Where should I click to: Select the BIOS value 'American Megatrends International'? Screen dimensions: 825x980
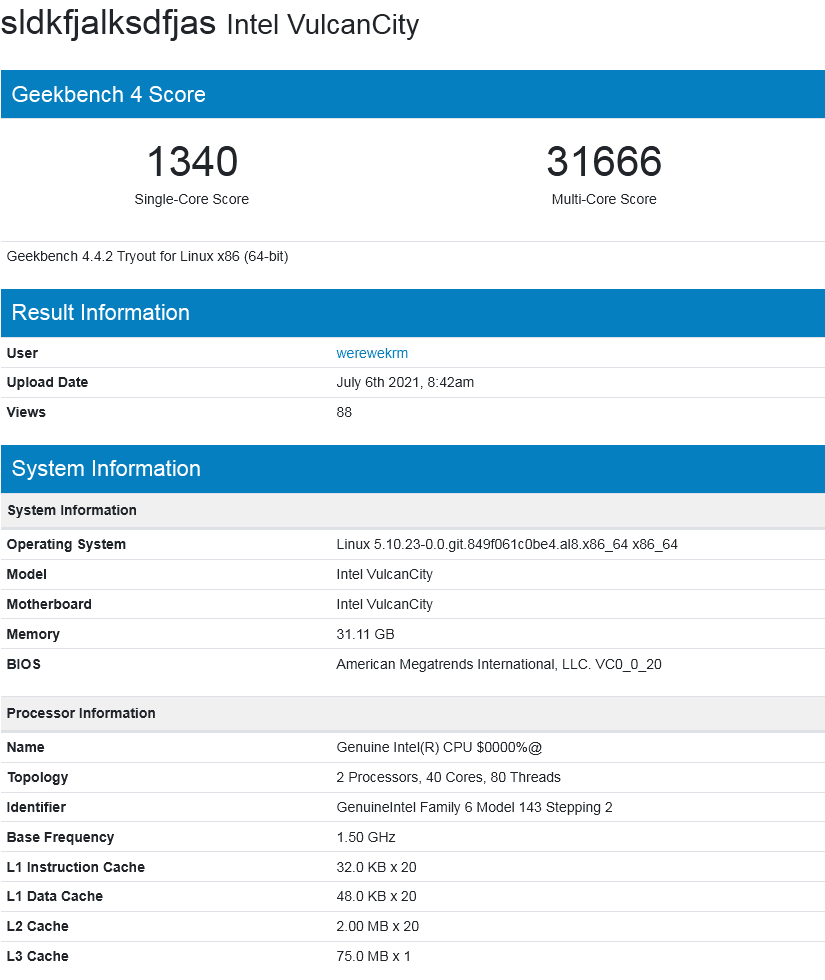click(x=499, y=664)
